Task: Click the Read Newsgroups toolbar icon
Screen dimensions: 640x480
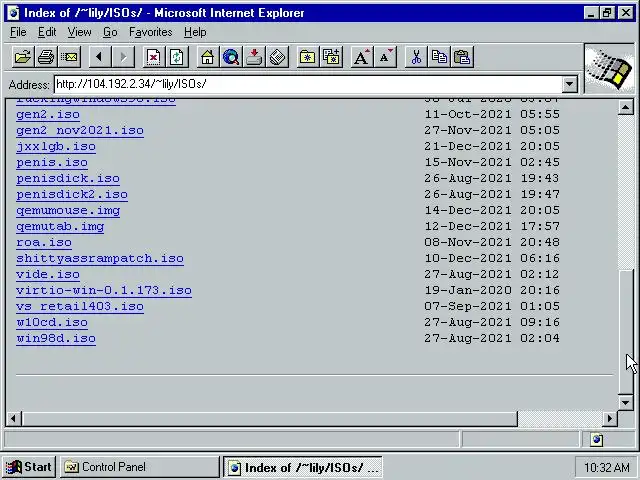Action: [x=254, y=57]
